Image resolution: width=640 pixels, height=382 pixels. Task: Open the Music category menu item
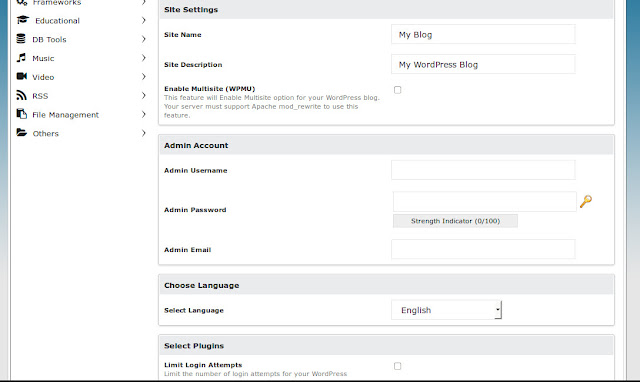click(81, 58)
